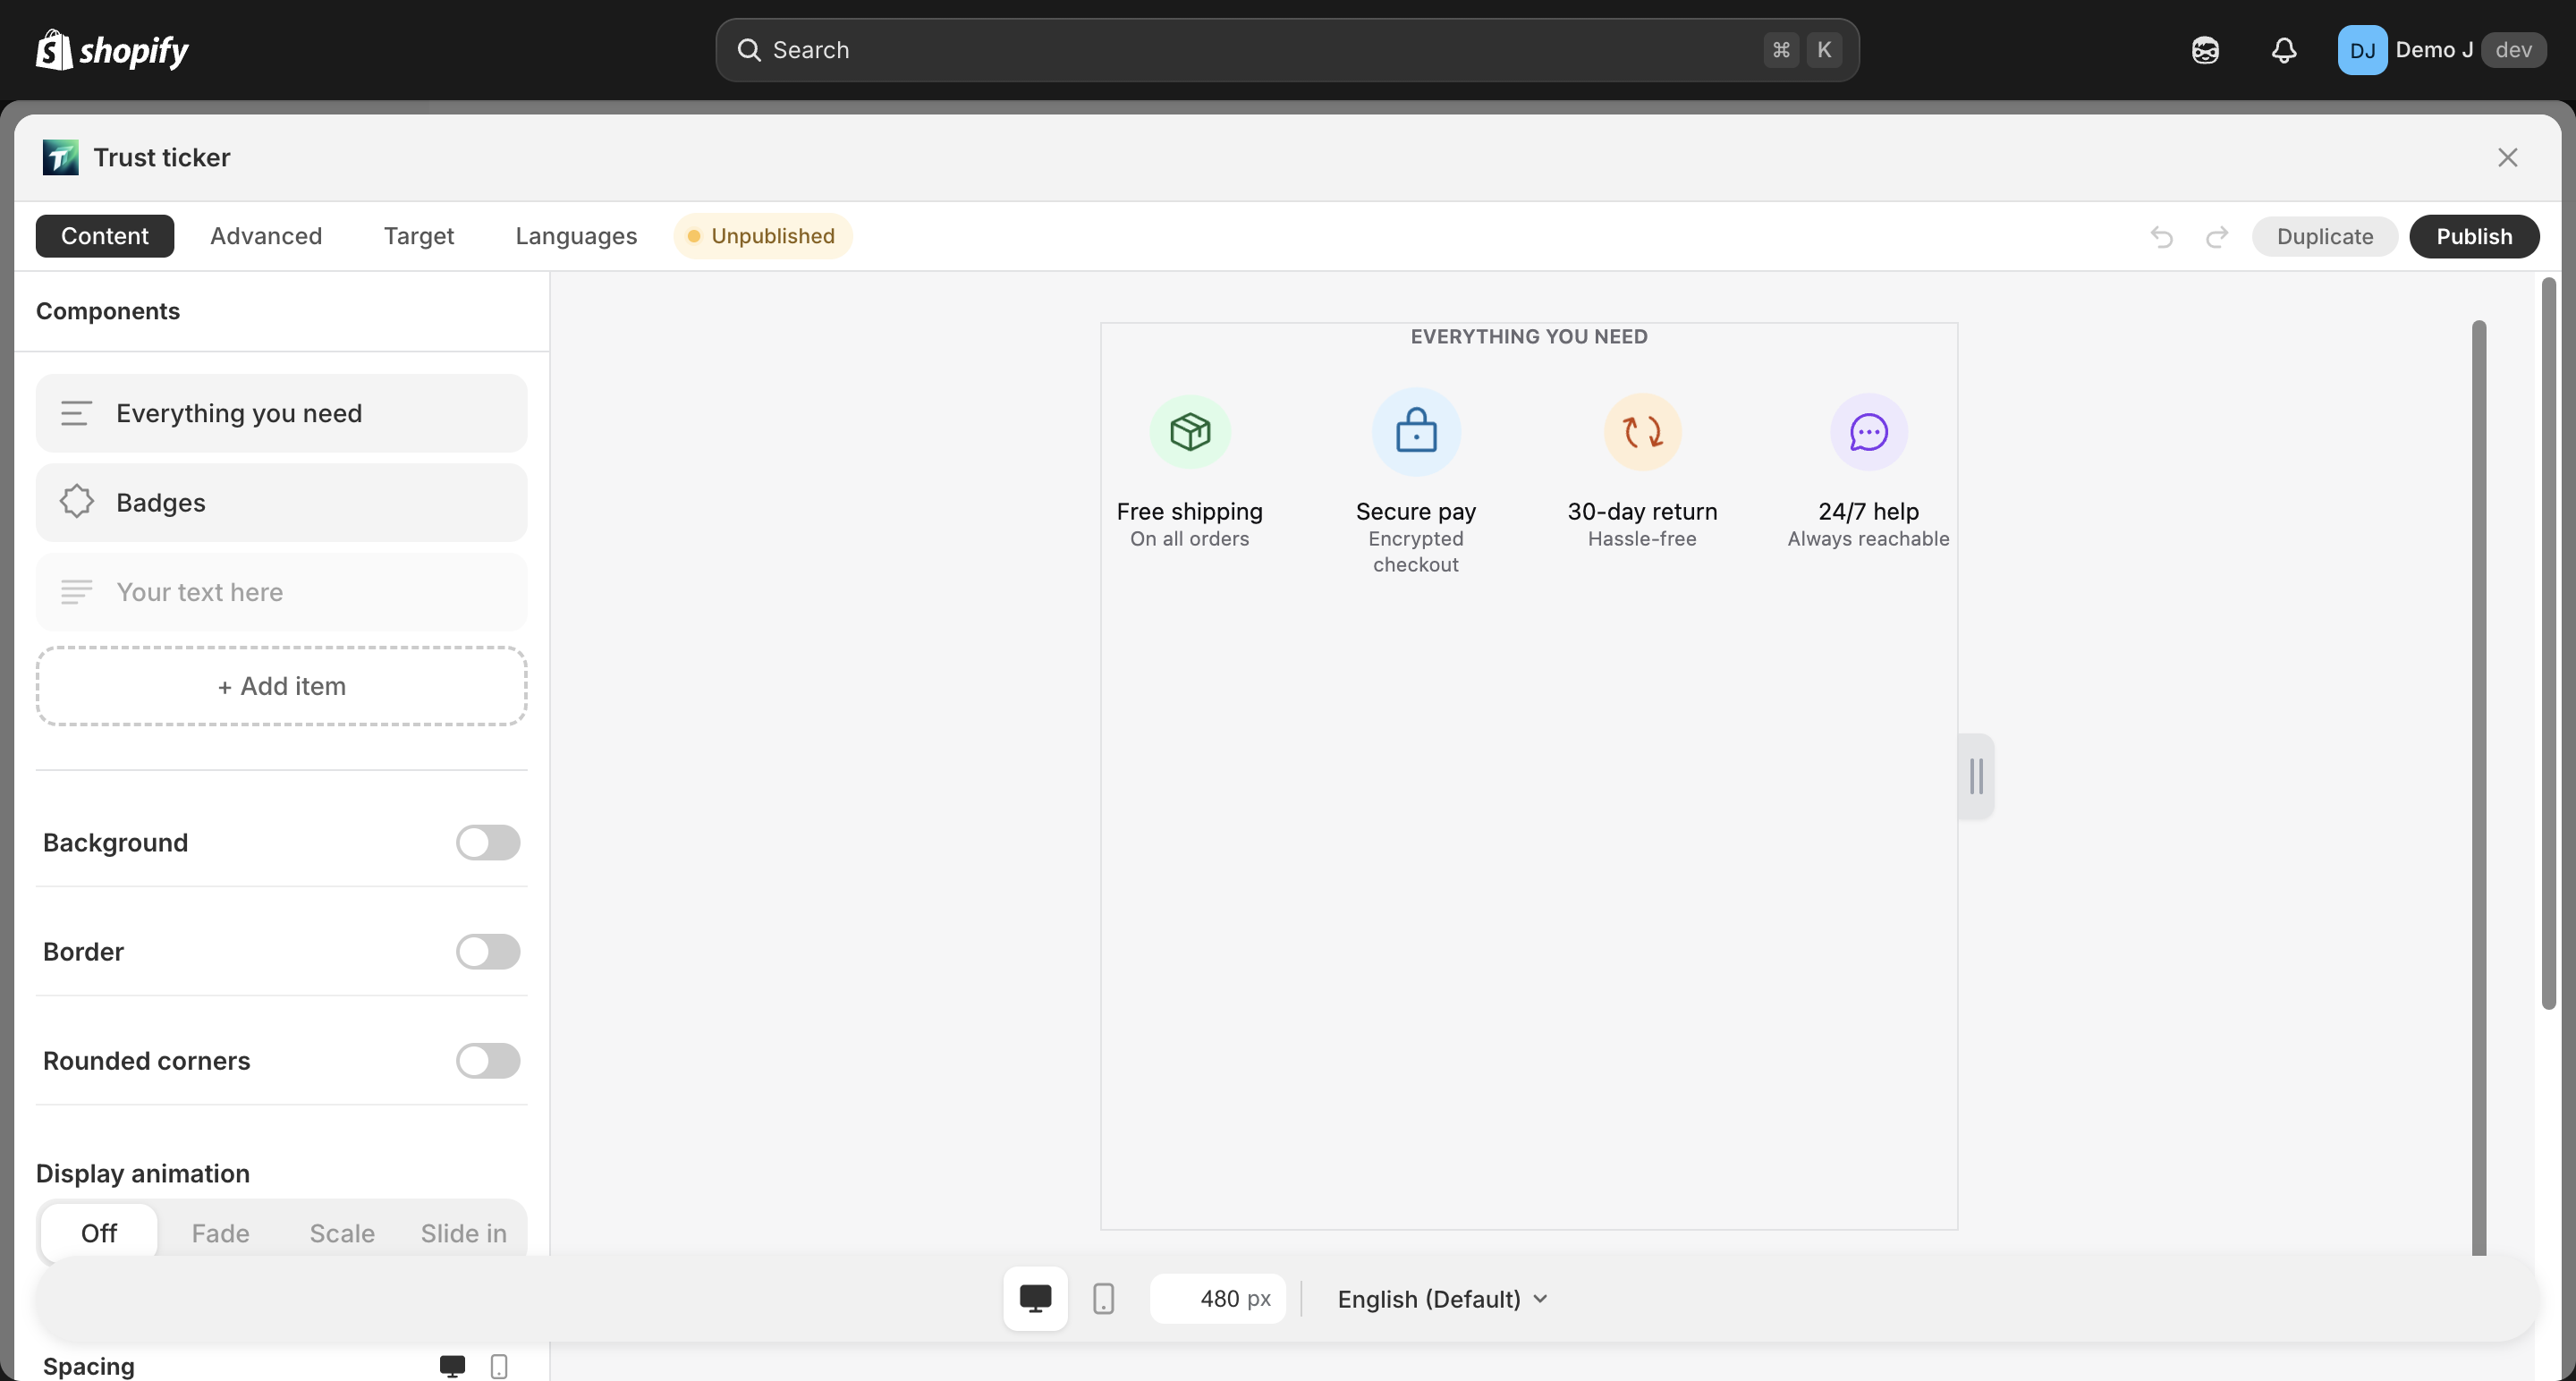
Task: Redo the last change
Action: [x=2217, y=236]
